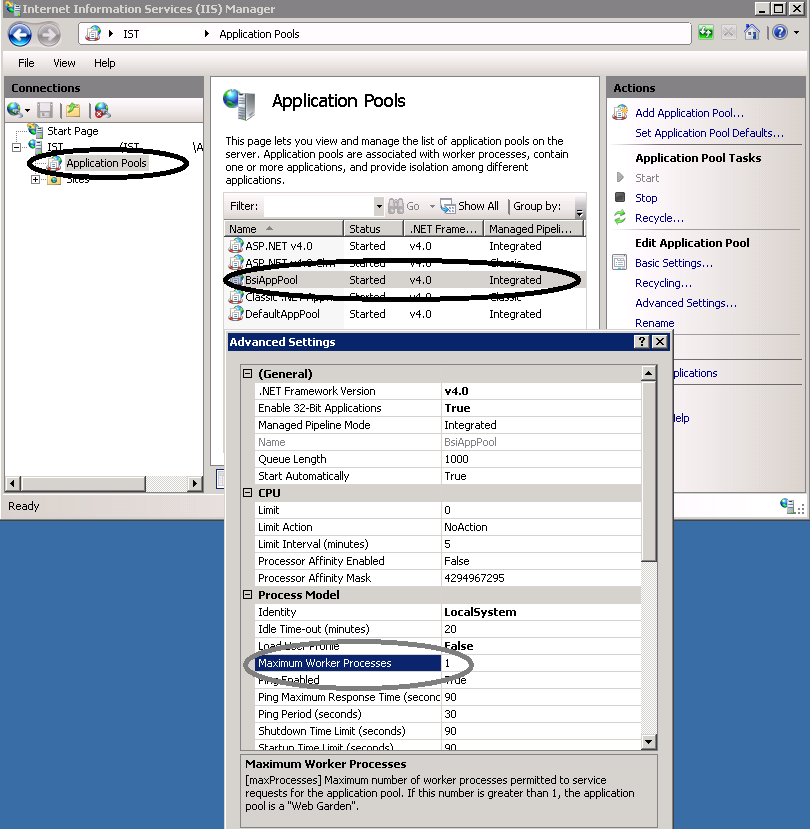Collapse the CPU settings section
The image size is (810, 829).
point(247,493)
